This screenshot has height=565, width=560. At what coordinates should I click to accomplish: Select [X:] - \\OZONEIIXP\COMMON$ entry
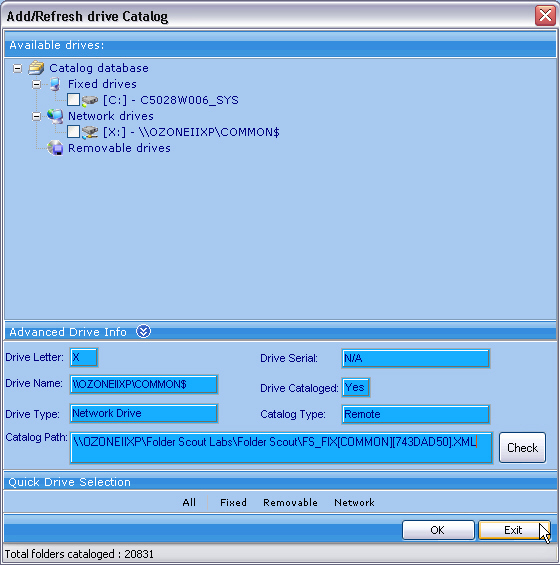click(191, 132)
